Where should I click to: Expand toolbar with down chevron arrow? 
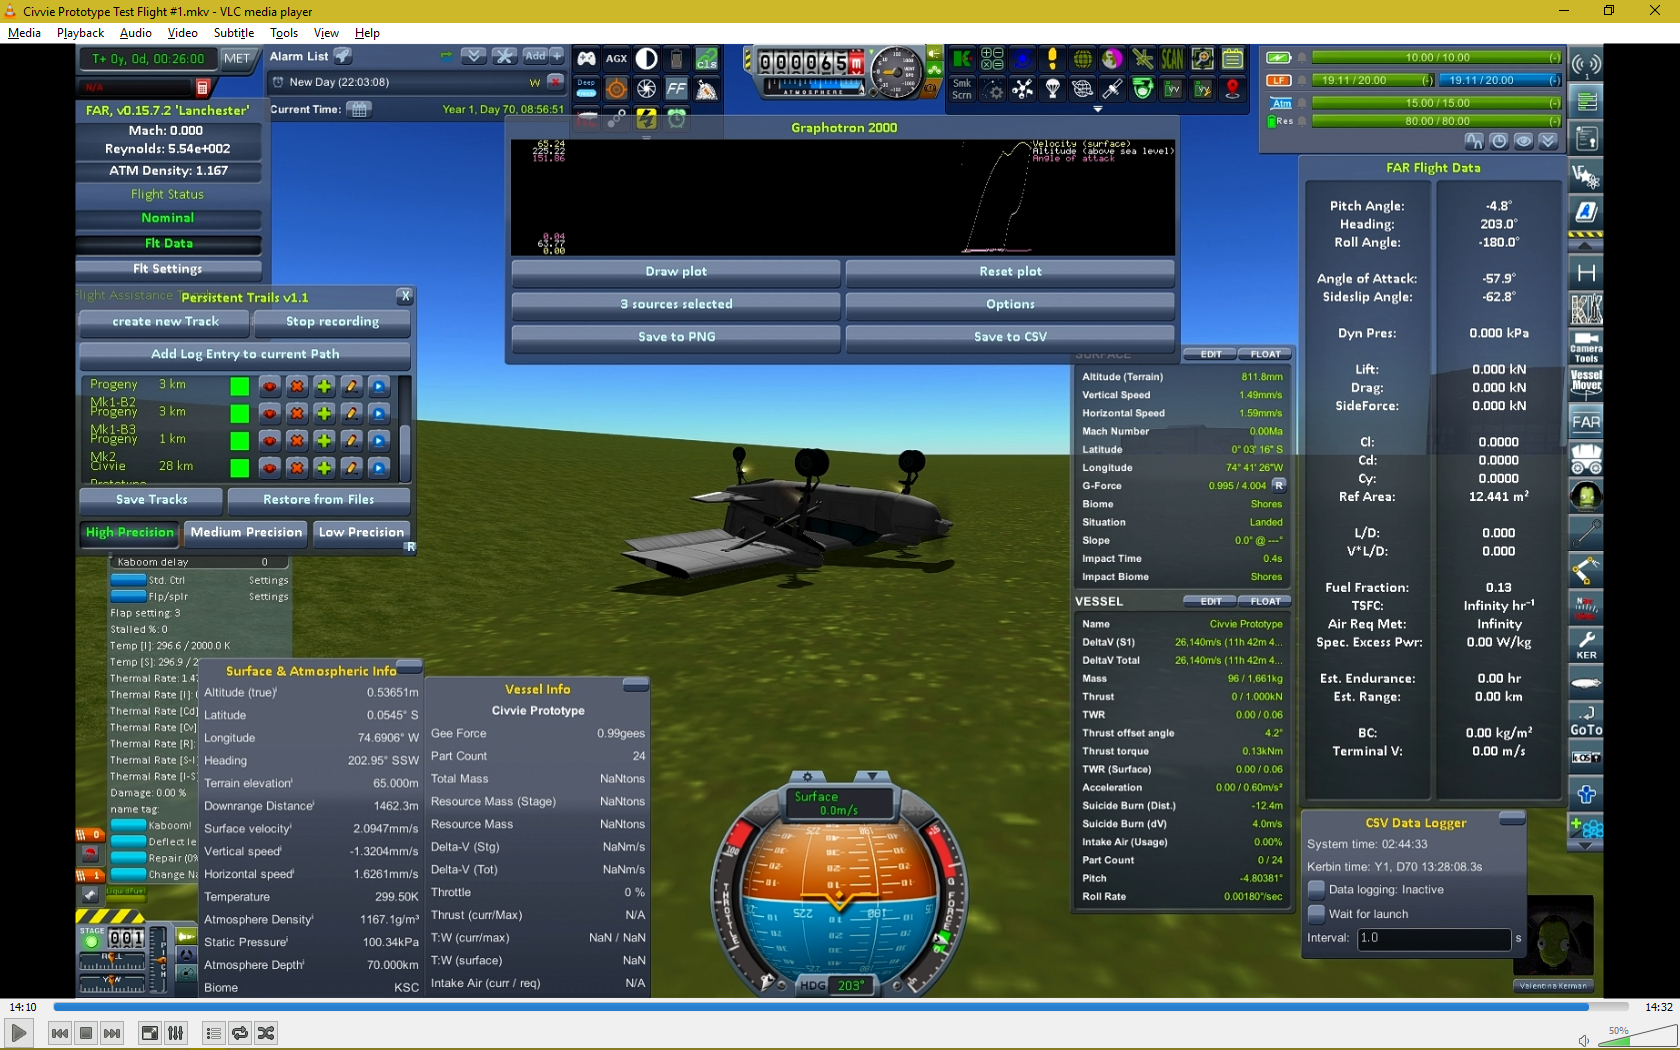coord(1098,109)
